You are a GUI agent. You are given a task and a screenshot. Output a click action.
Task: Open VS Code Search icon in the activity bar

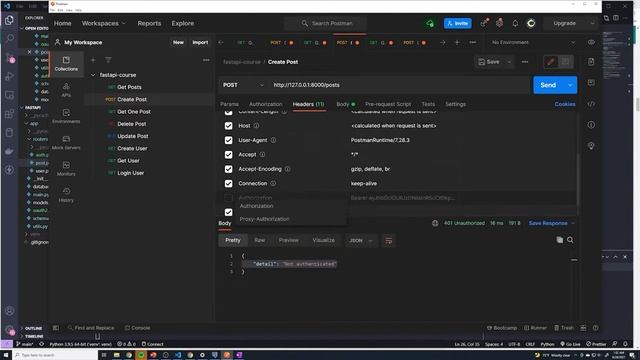[9, 38]
